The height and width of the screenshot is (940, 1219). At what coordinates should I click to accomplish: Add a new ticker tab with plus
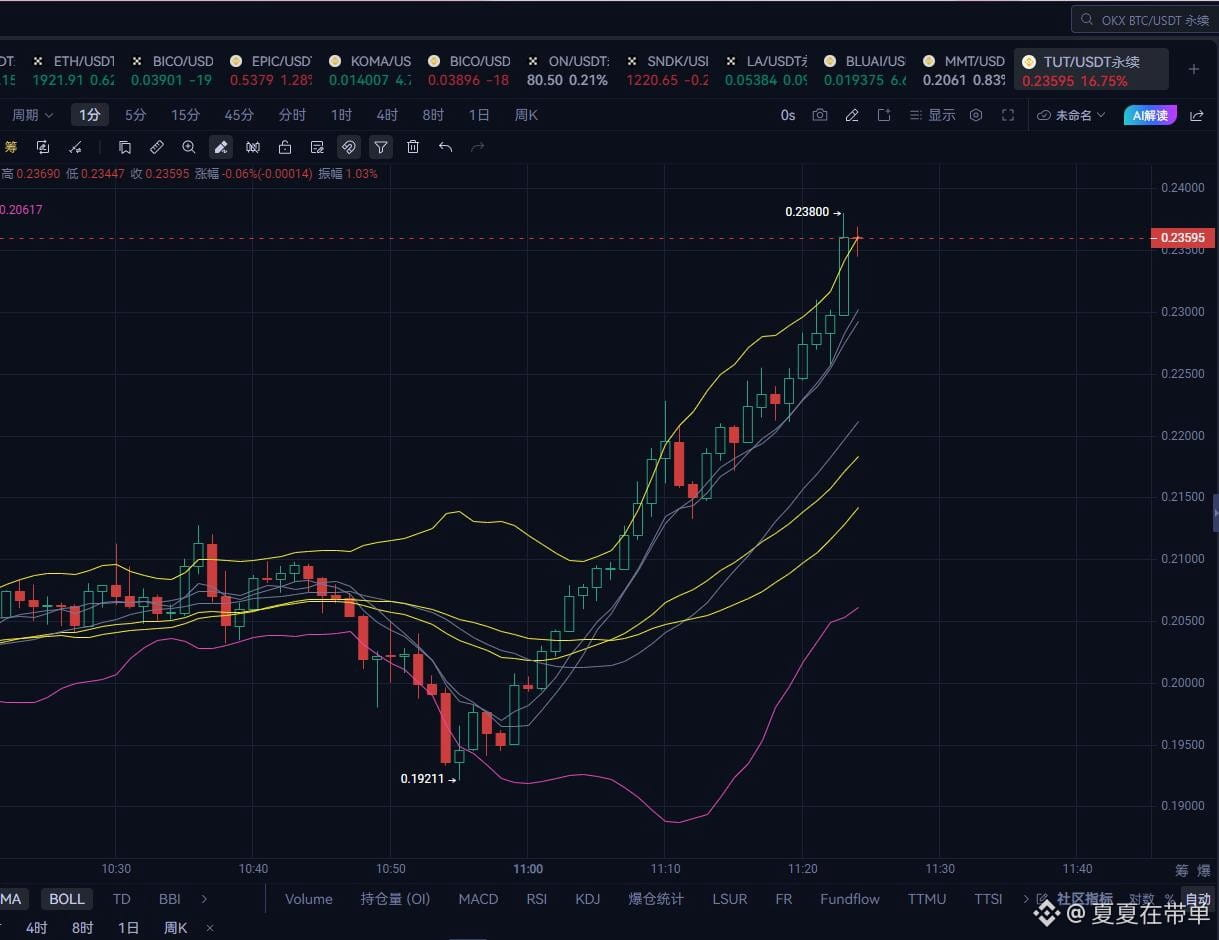1193,69
